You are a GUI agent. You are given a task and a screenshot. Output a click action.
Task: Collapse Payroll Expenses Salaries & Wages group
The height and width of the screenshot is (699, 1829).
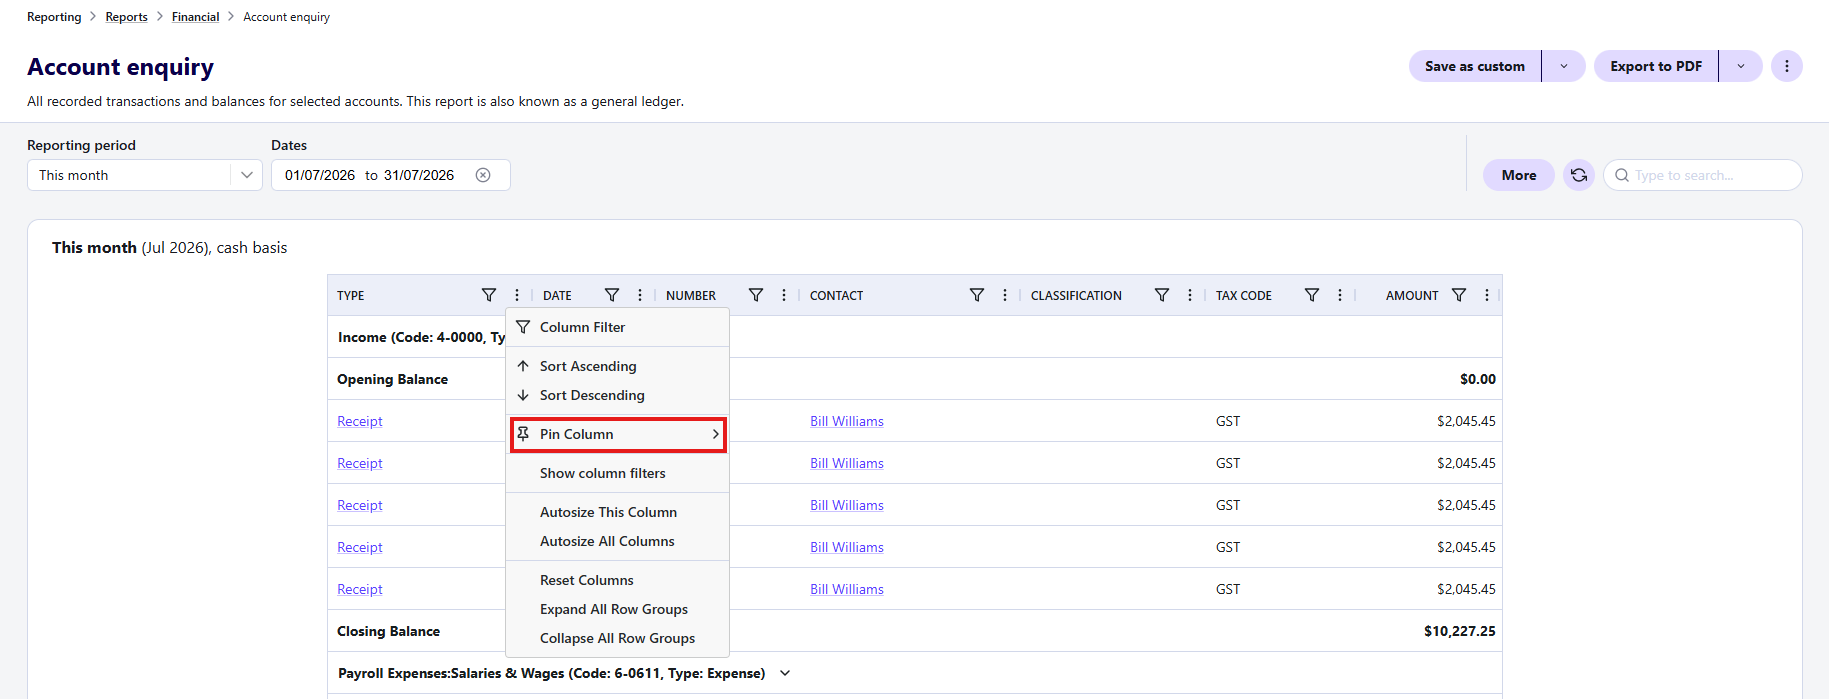785,673
